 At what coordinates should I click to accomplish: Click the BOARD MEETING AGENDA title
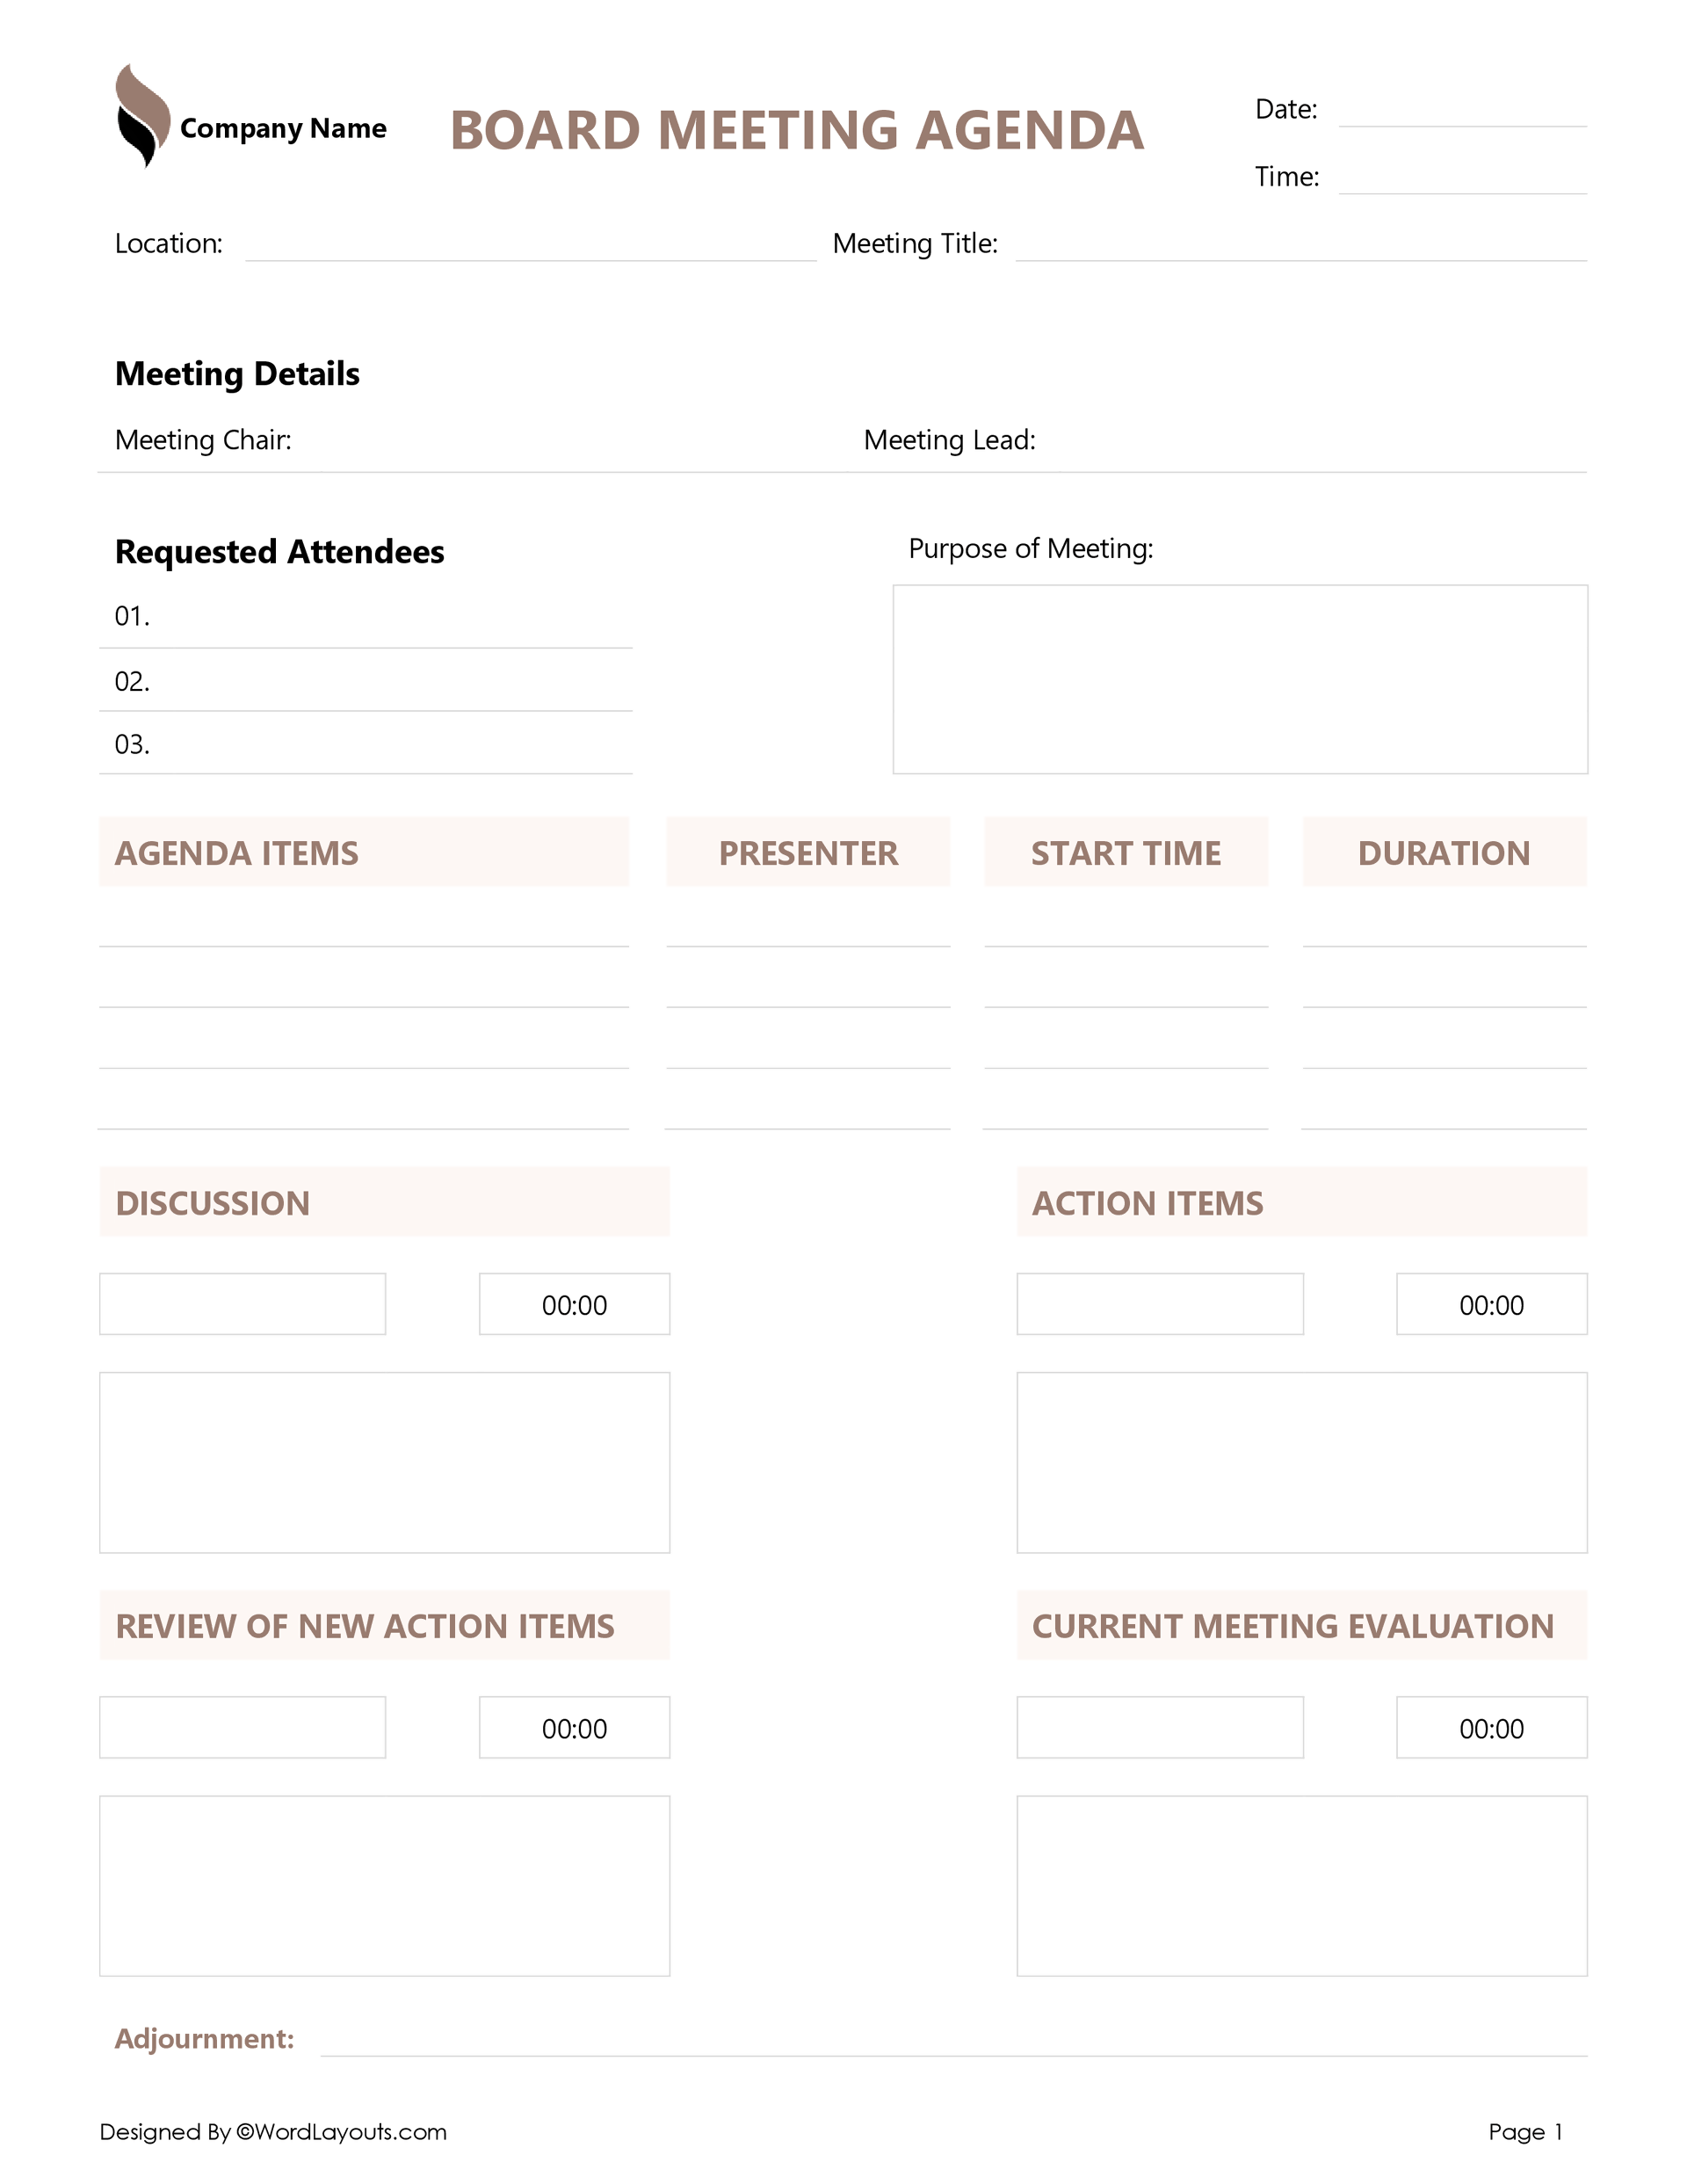pos(797,130)
